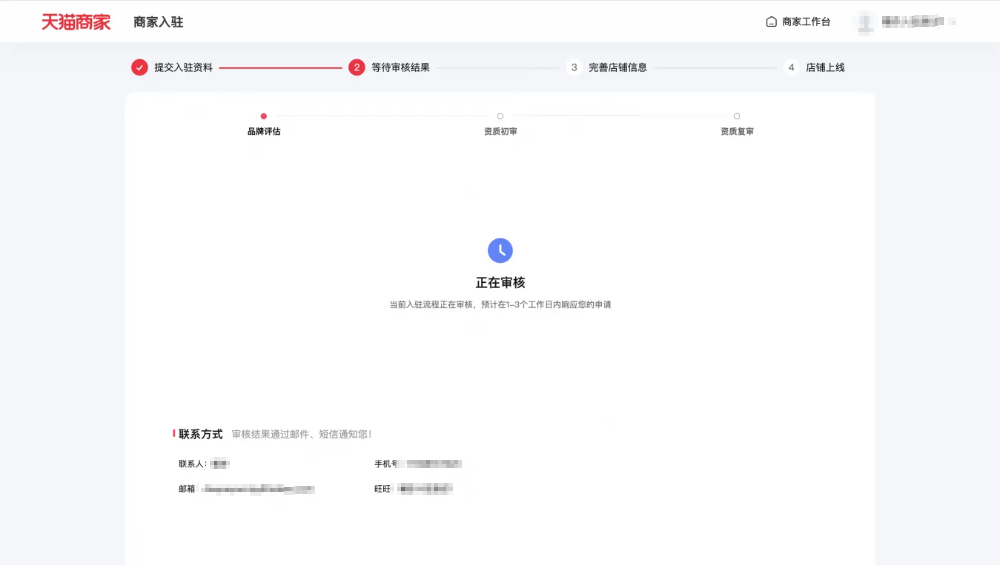1000x565 pixels.
Task: Select the 完善店铺信息 step label
Action: 617,67
